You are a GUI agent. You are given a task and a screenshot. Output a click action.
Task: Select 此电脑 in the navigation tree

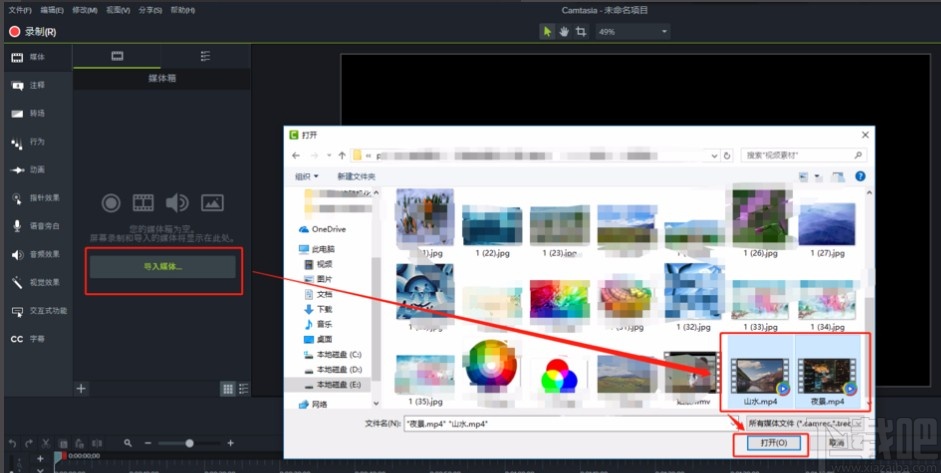[317, 249]
